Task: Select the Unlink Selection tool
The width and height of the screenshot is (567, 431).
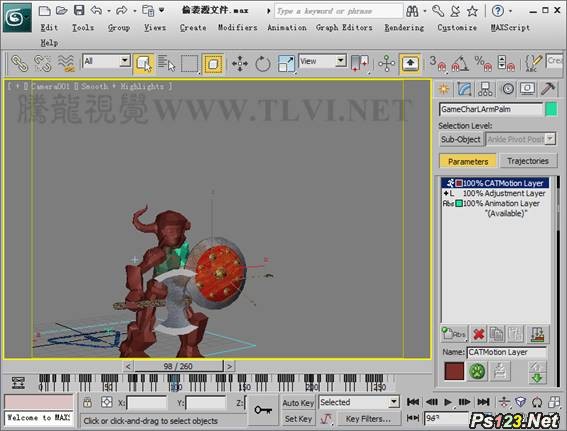Action: tap(43, 63)
